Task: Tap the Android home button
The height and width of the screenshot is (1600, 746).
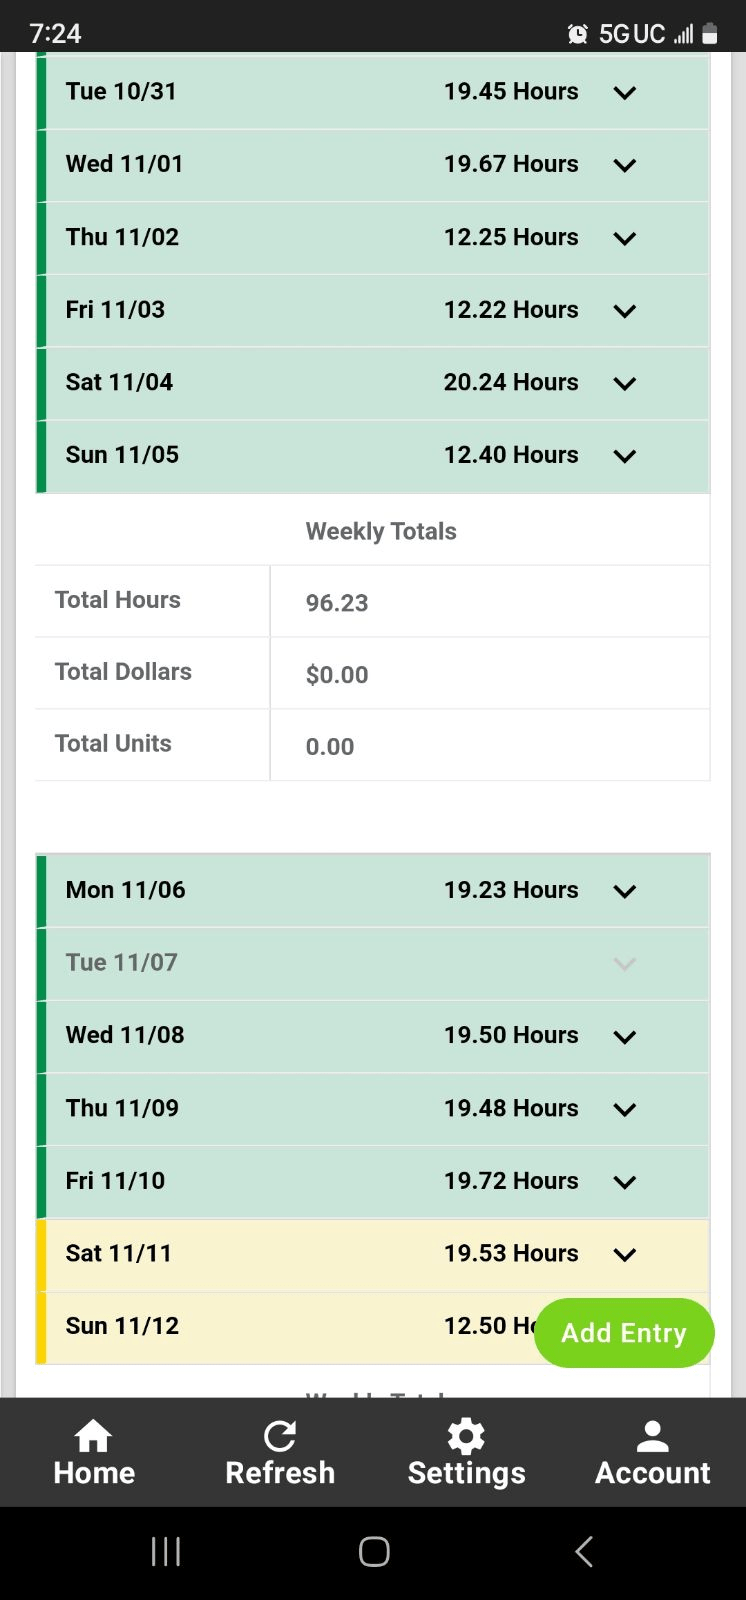Action: coord(374,1551)
